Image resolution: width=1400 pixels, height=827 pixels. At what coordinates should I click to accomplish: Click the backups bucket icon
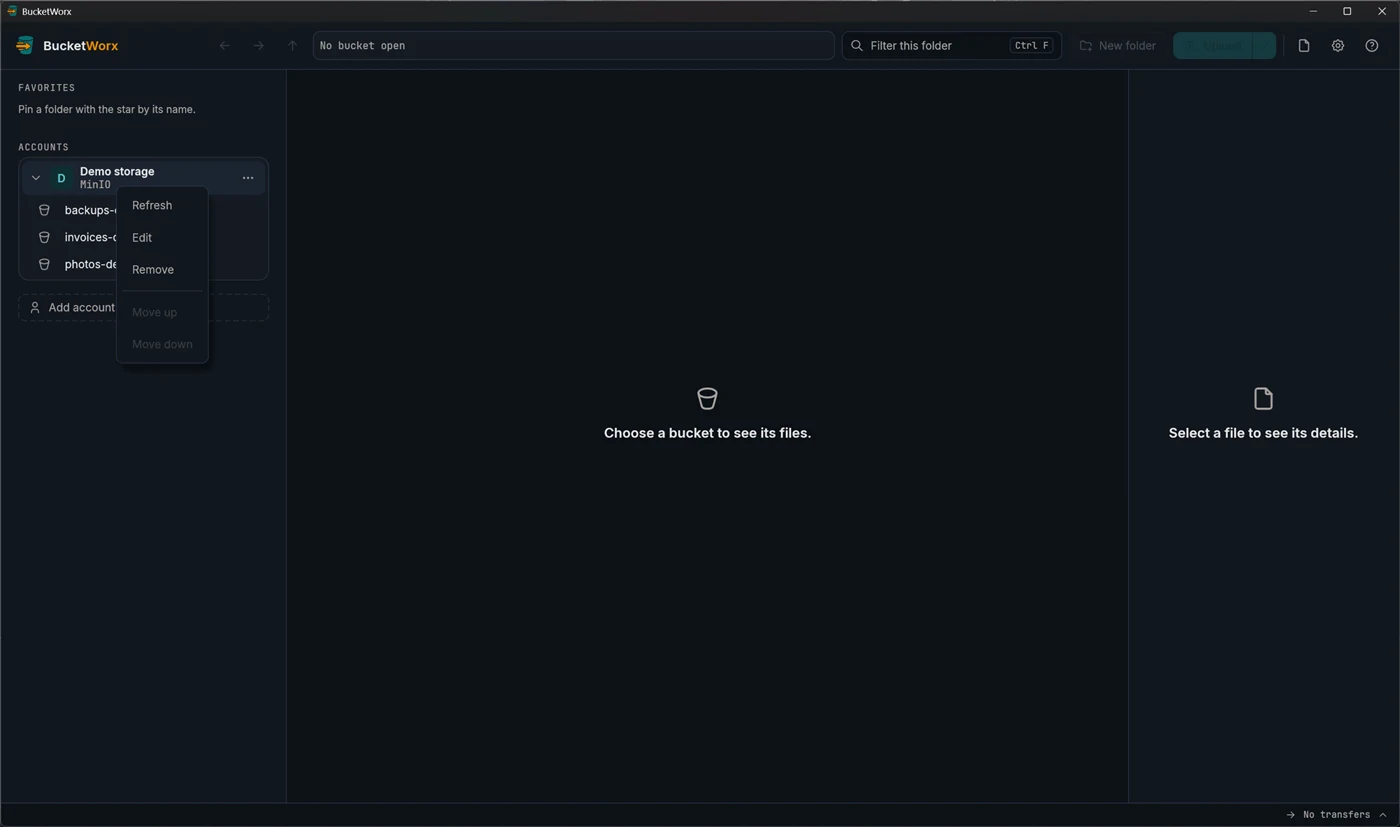click(x=44, y=210)
